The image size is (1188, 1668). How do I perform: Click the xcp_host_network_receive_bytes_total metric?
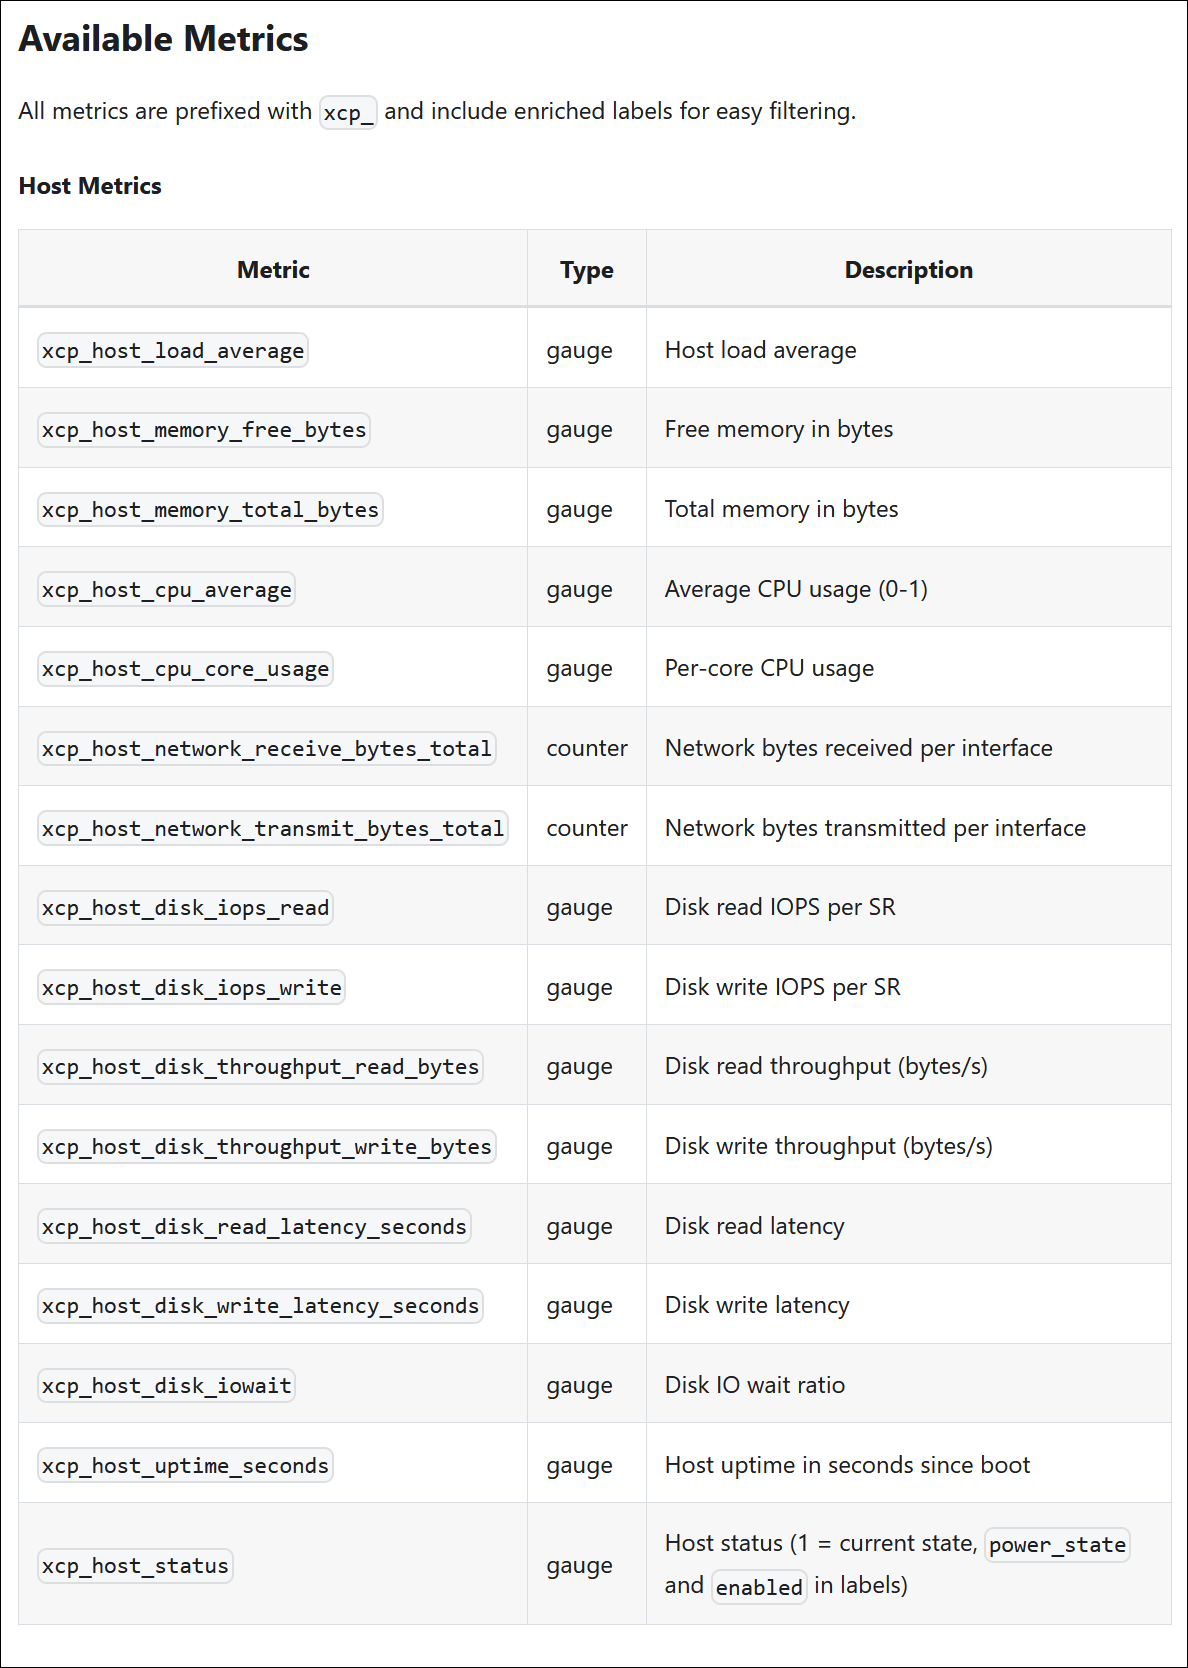tap(267, 749)
